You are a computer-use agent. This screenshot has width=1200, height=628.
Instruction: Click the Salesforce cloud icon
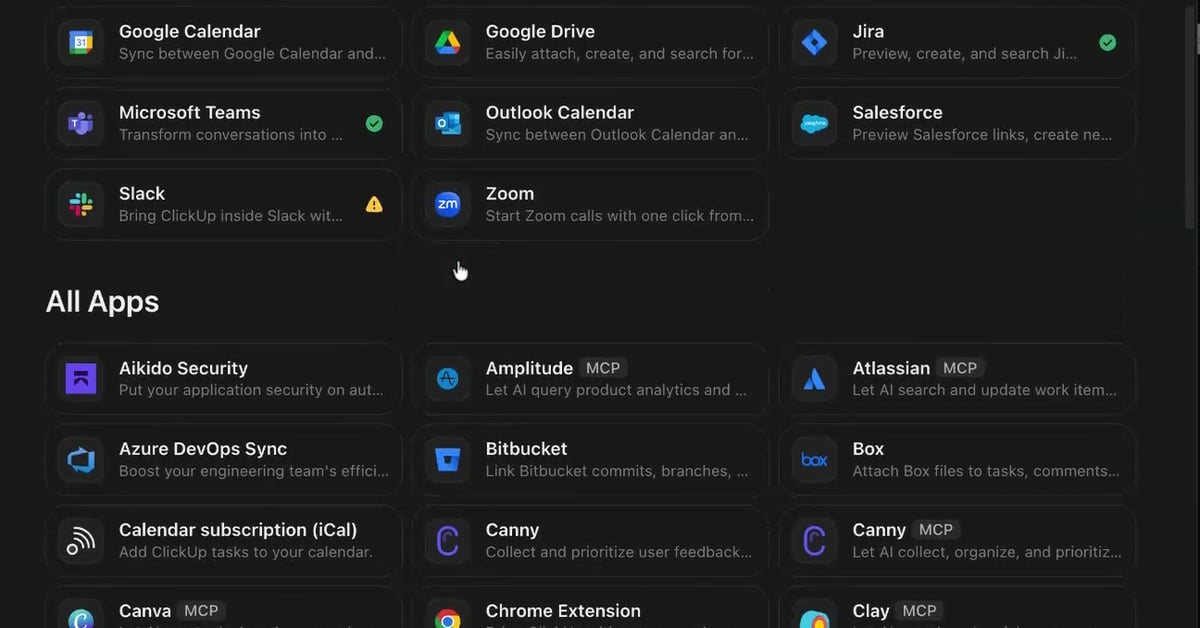[814, 124]
